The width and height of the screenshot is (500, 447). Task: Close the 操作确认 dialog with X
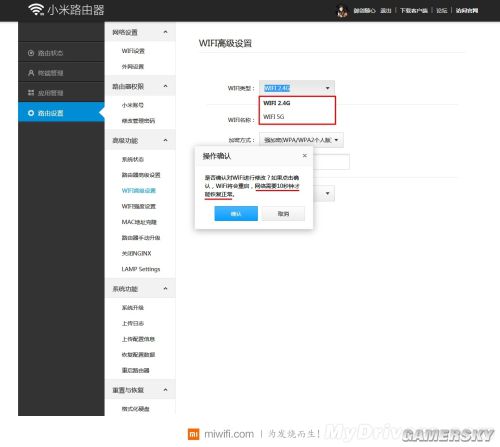[x=304, y=156]
